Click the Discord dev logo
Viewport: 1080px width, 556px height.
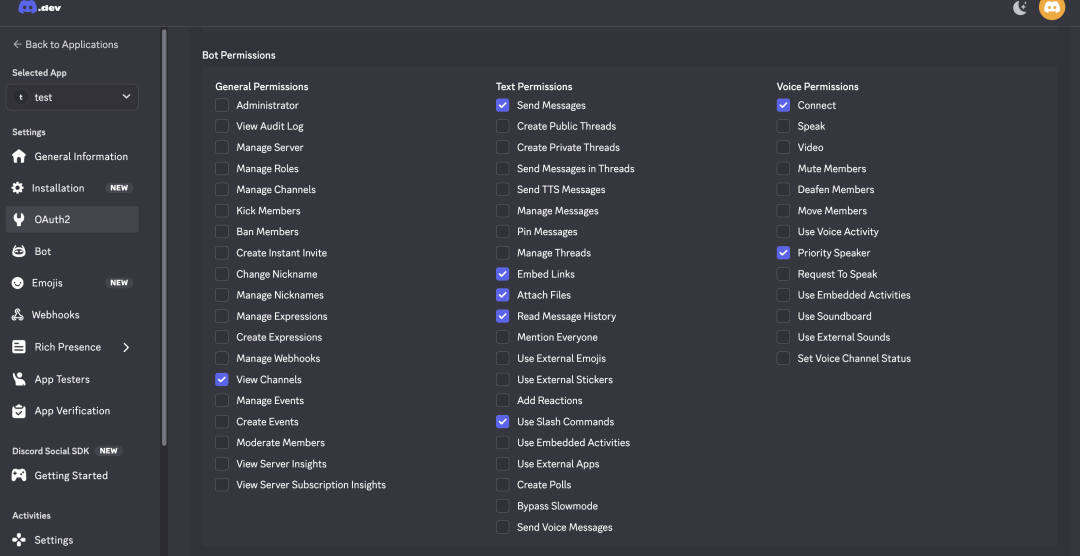tap(40, 8)
